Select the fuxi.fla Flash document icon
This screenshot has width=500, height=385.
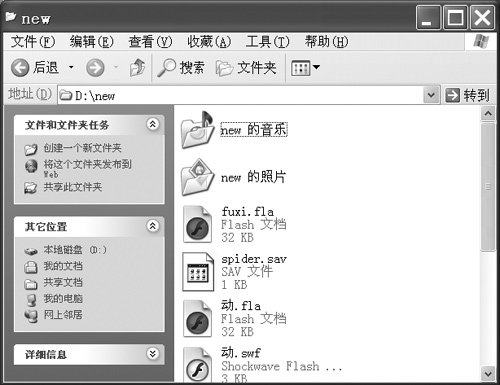tap(197, 224)
